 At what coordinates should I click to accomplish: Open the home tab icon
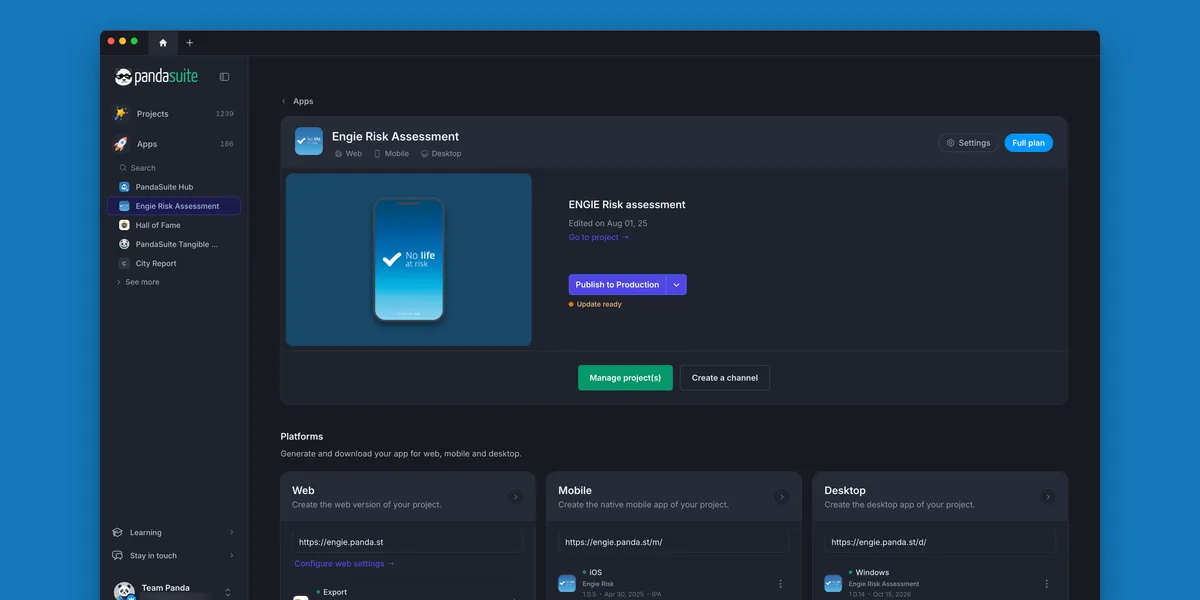(163, 42)
